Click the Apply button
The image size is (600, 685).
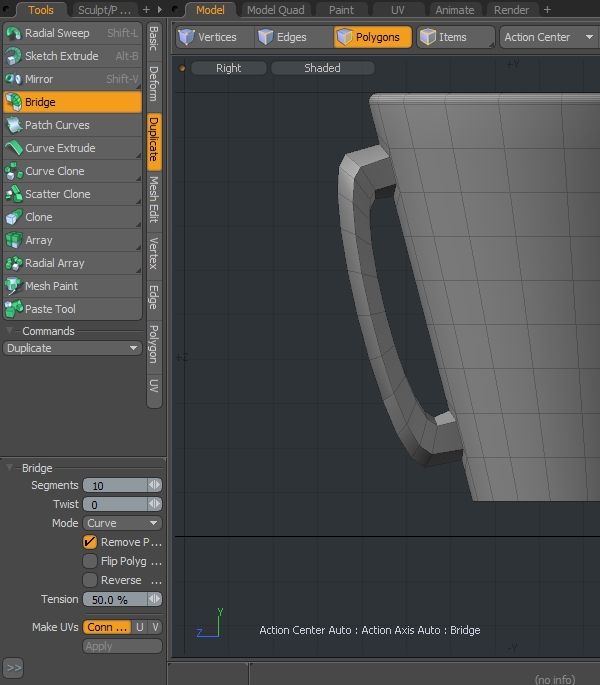tap(122, 646)
